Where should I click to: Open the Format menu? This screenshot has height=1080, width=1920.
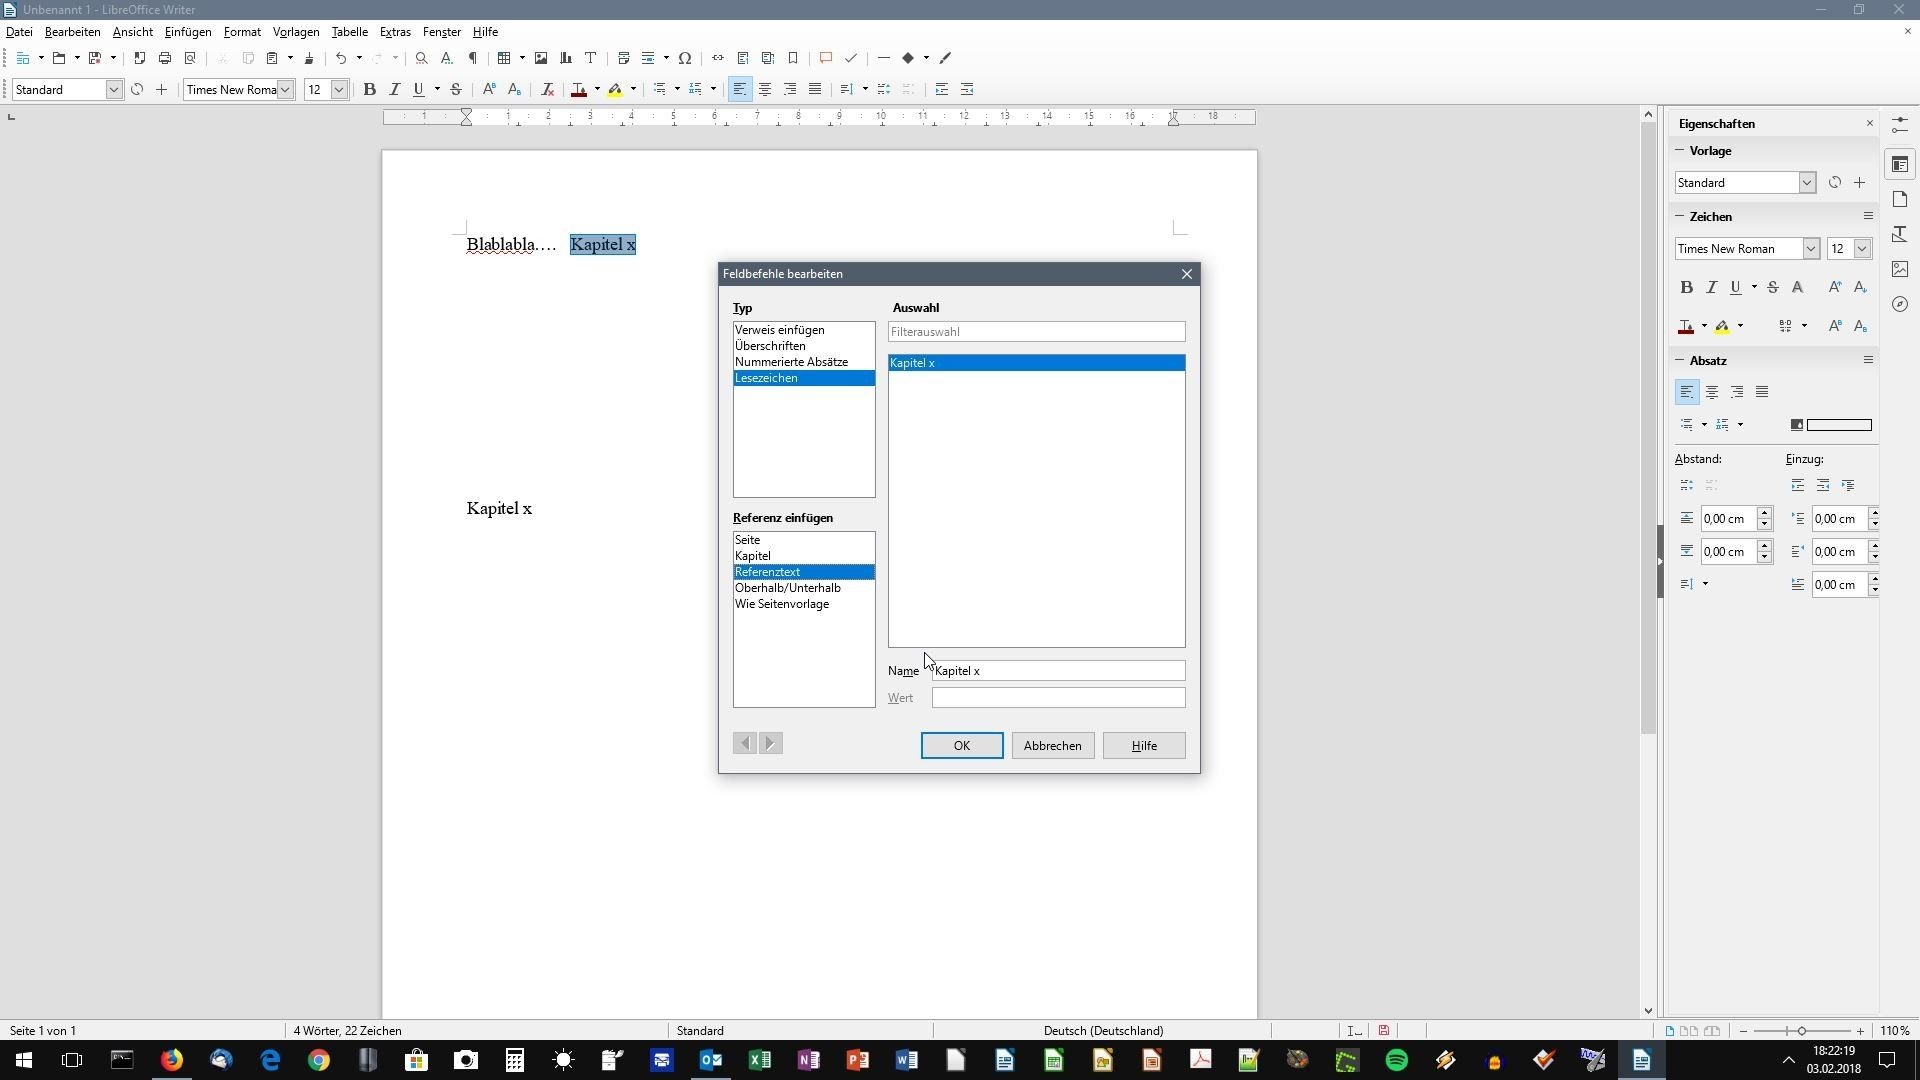pyautogui.click(x=242, y=32)
